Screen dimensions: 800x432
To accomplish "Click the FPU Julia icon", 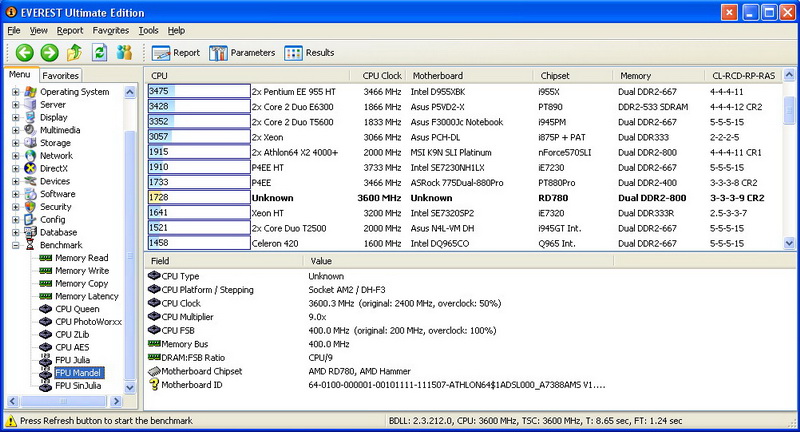I will pyautogui.click(x=45, y=360).
